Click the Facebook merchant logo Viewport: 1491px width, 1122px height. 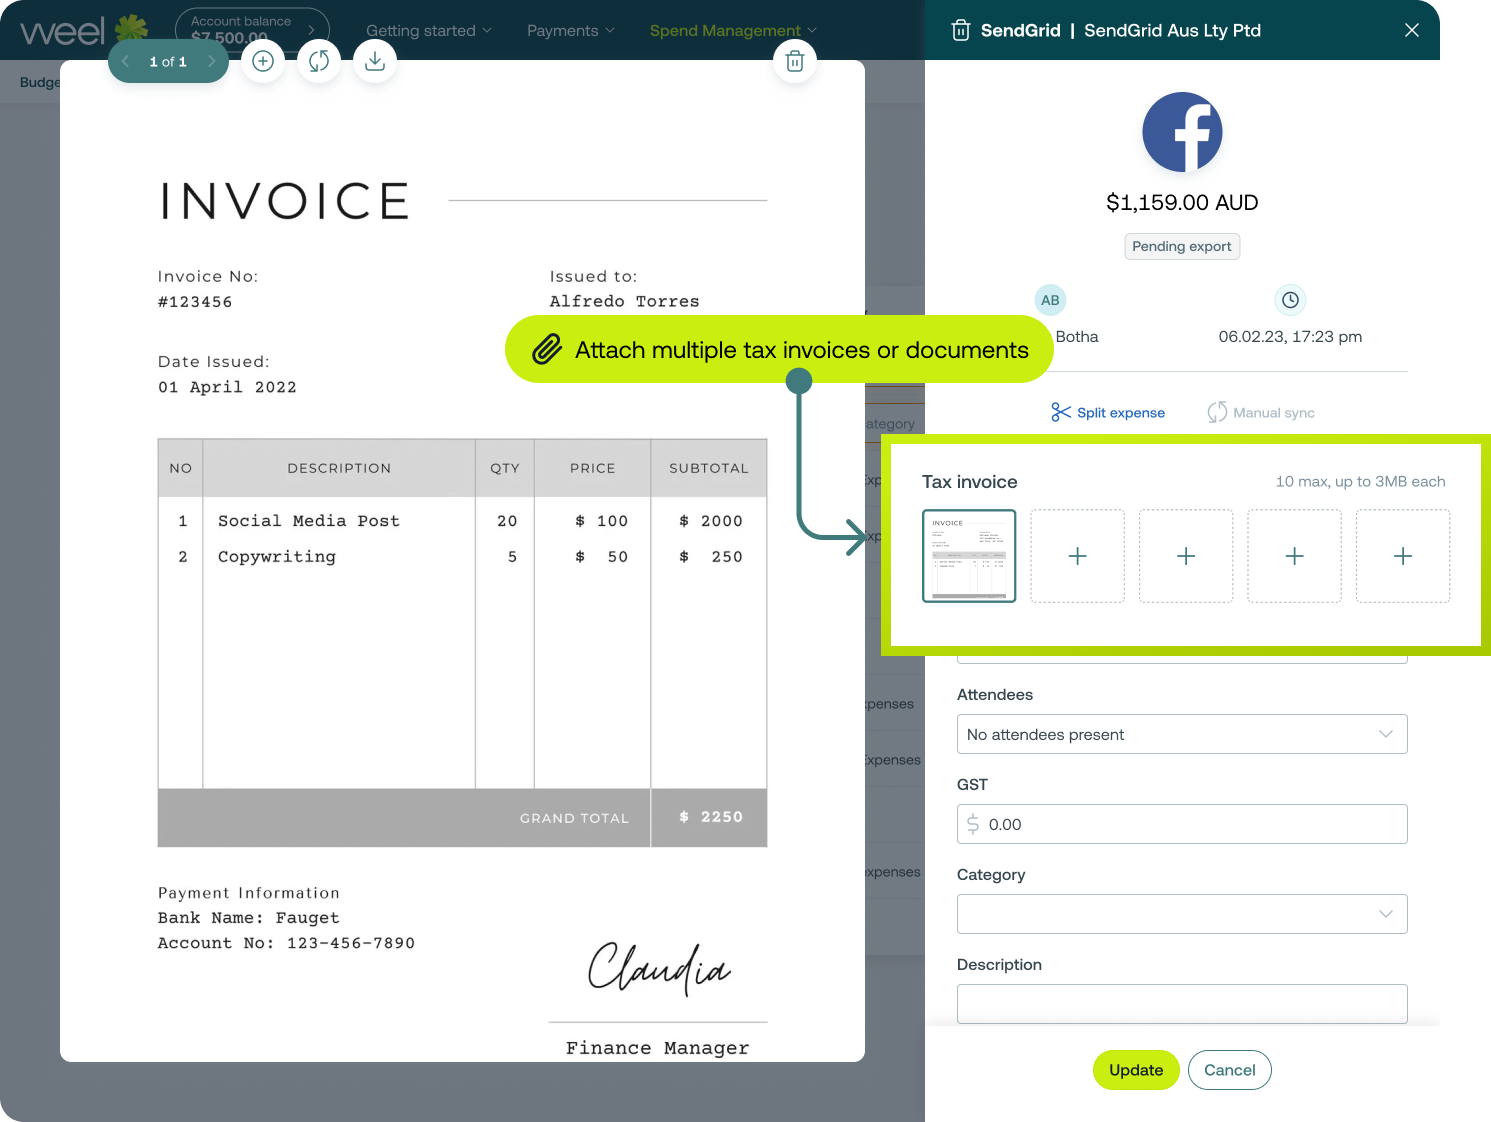point(1182,132)
